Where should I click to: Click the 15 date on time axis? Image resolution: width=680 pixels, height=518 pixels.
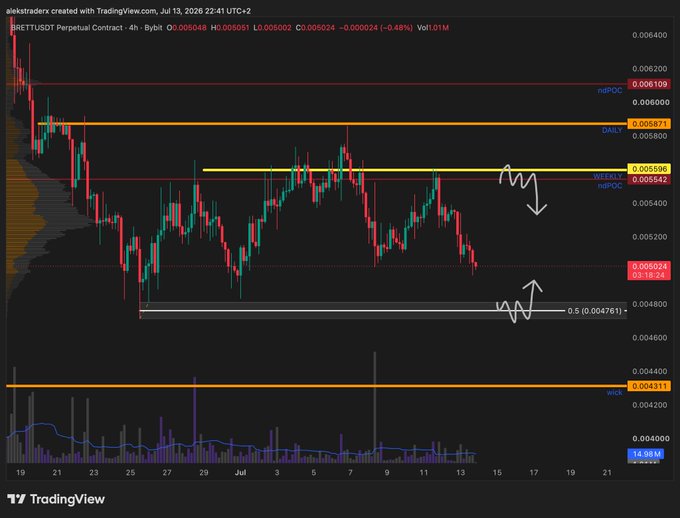pos(497,472)
